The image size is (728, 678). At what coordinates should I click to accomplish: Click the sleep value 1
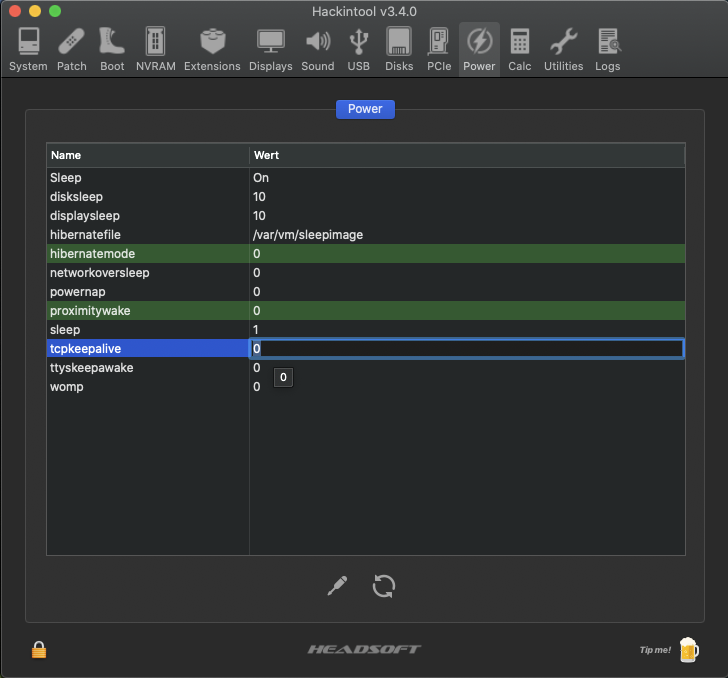click(255, 330)
